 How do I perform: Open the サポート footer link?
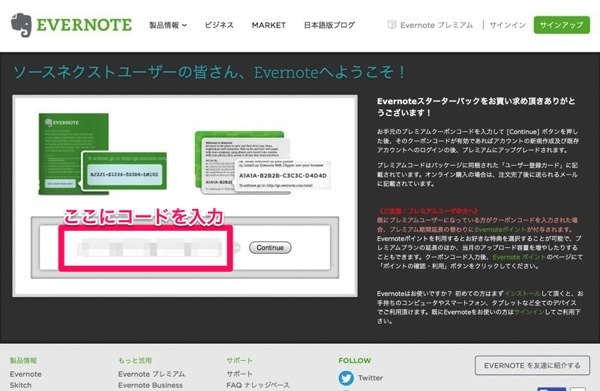pos(240,374)
